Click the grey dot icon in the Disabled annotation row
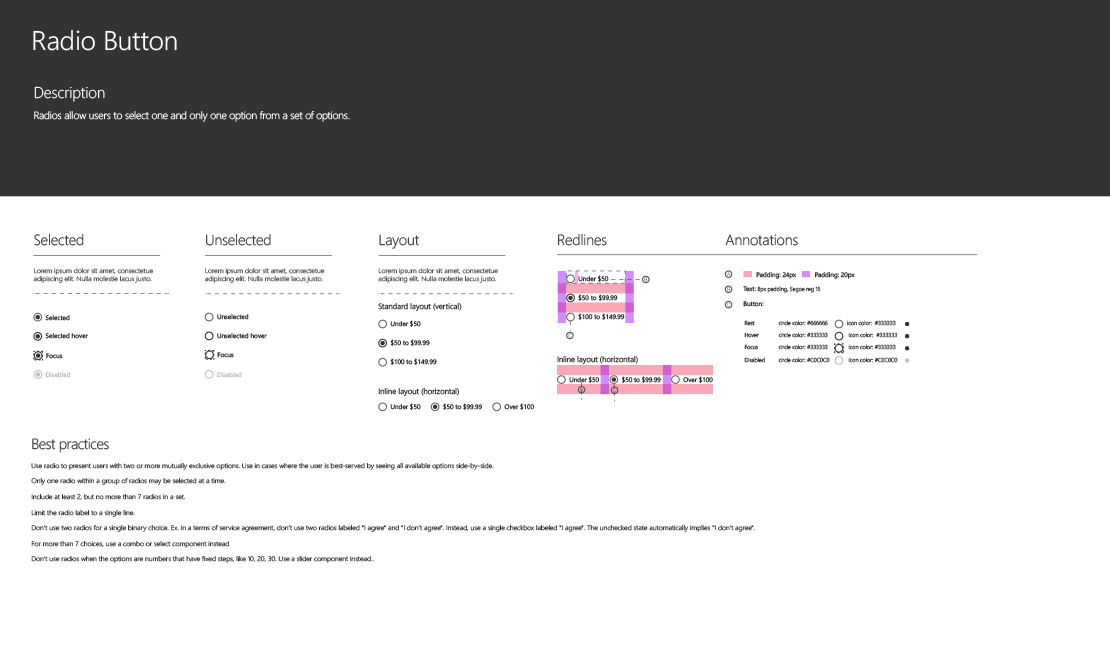Screen dimensions: 1110x658 tap(907, 361)
